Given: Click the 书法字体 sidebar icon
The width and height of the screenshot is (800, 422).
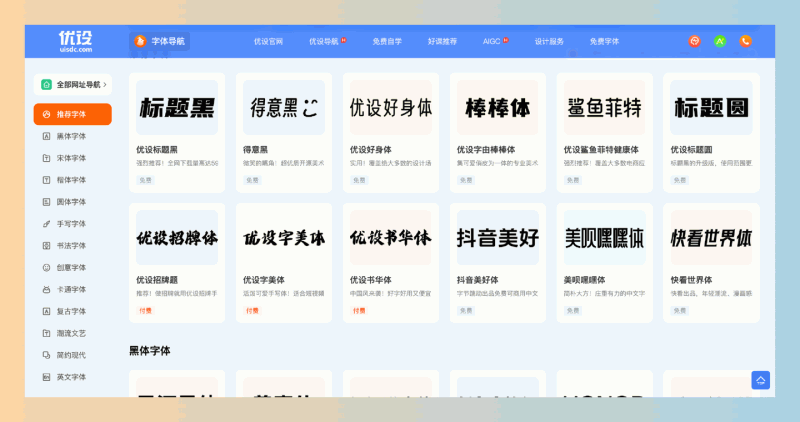Looking at the screenshot, I should pos(46,246).
